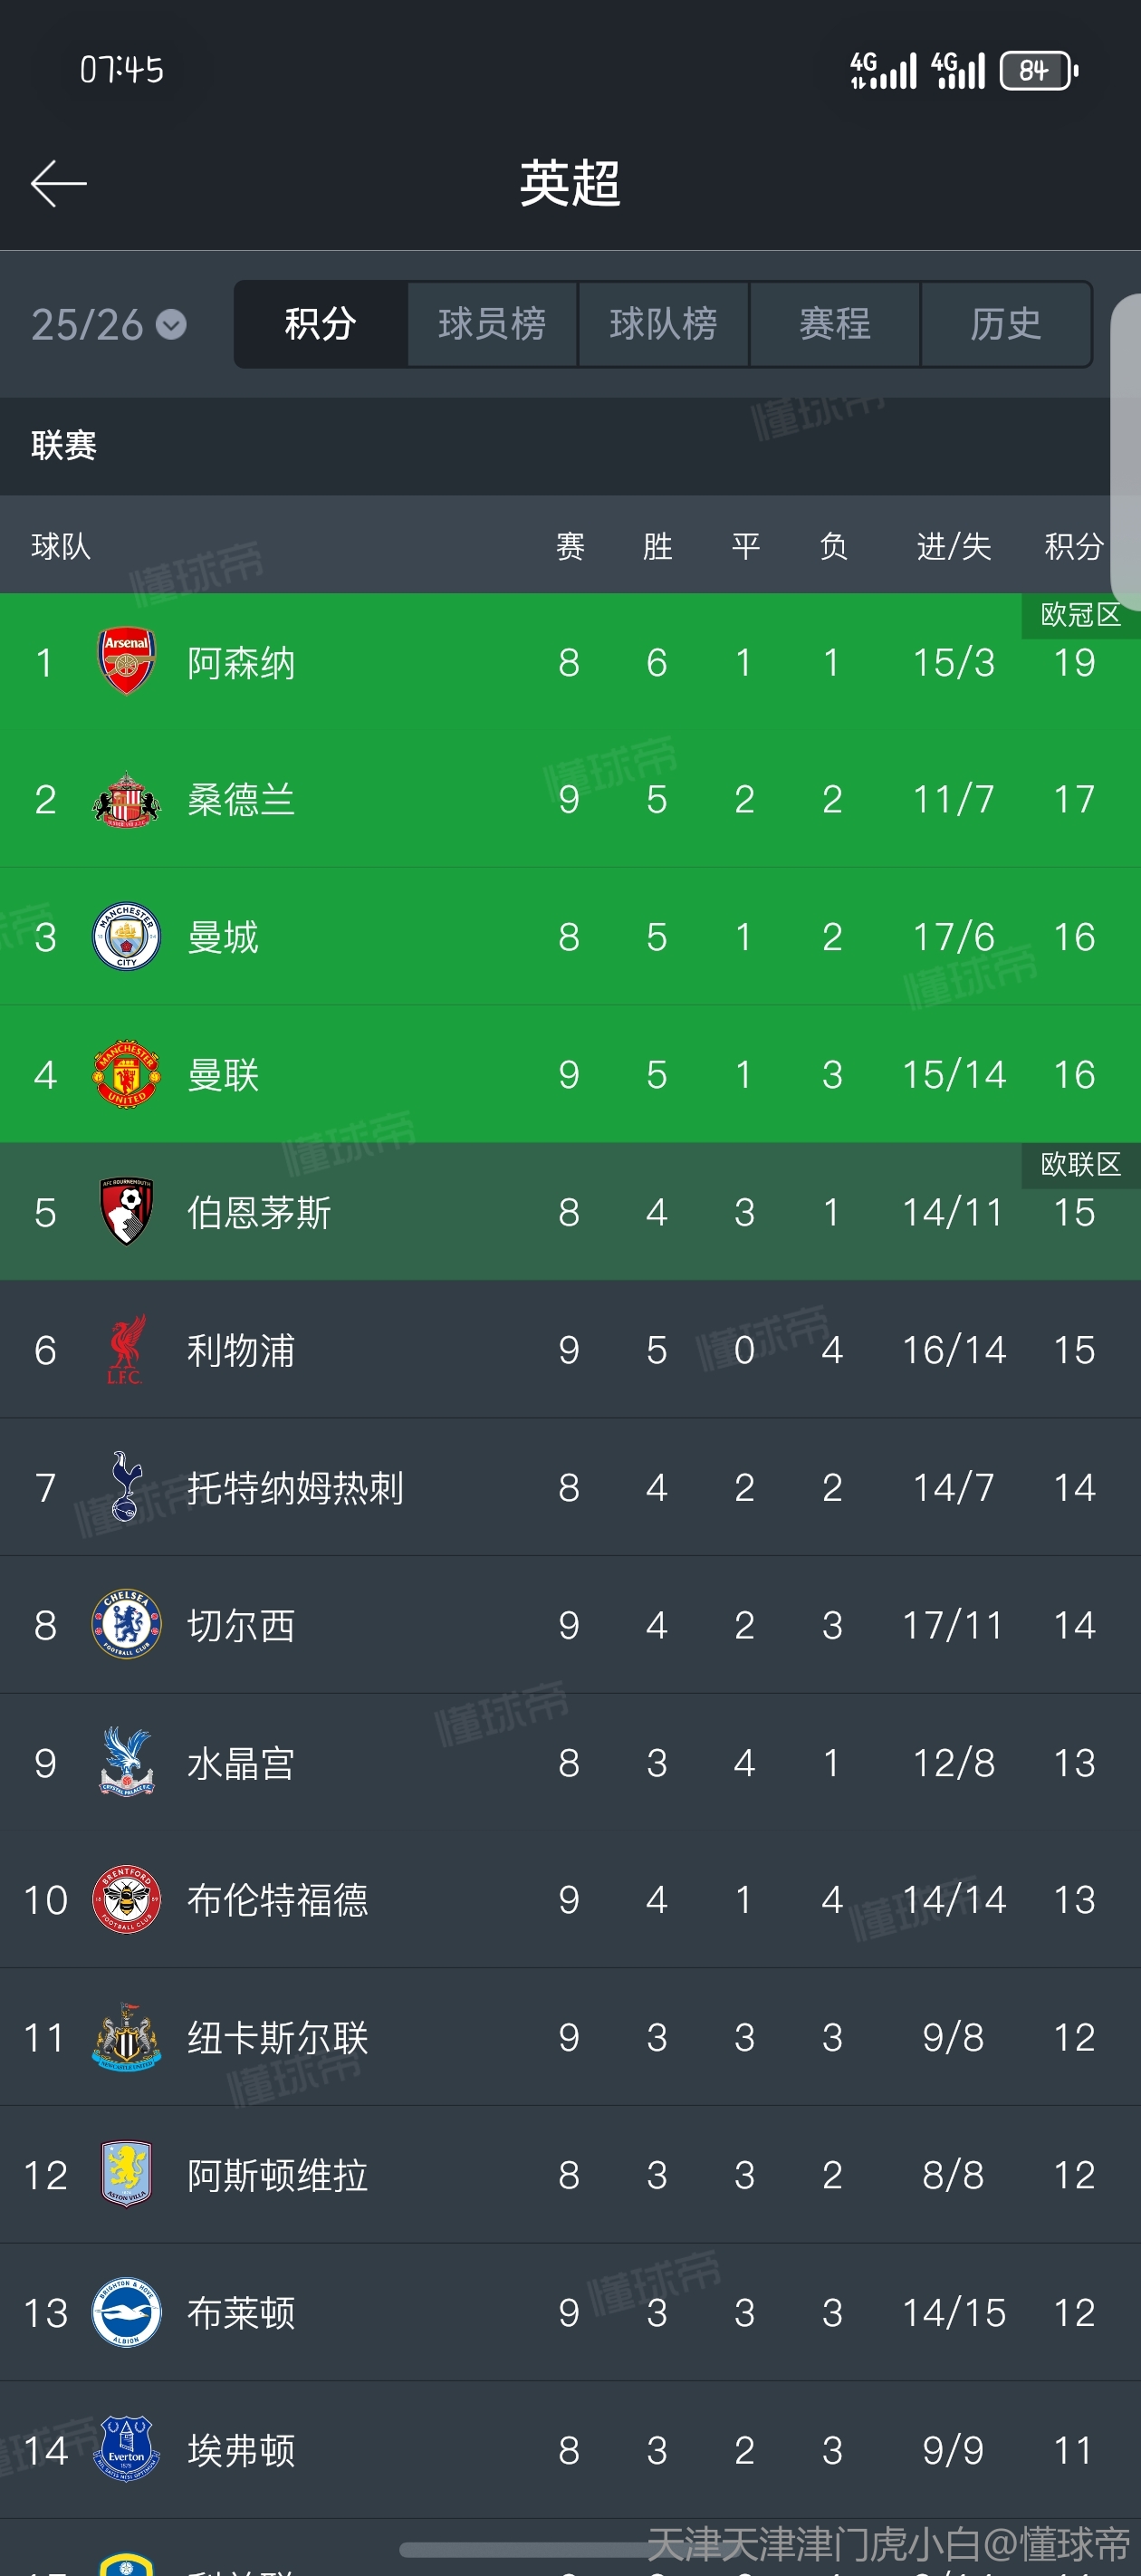Image resolution: width=1141 pixels, height=2576 pixels.
Task: Tap the Brentford bee badge
Action: pyautogui.click(x=126, y=1899)
